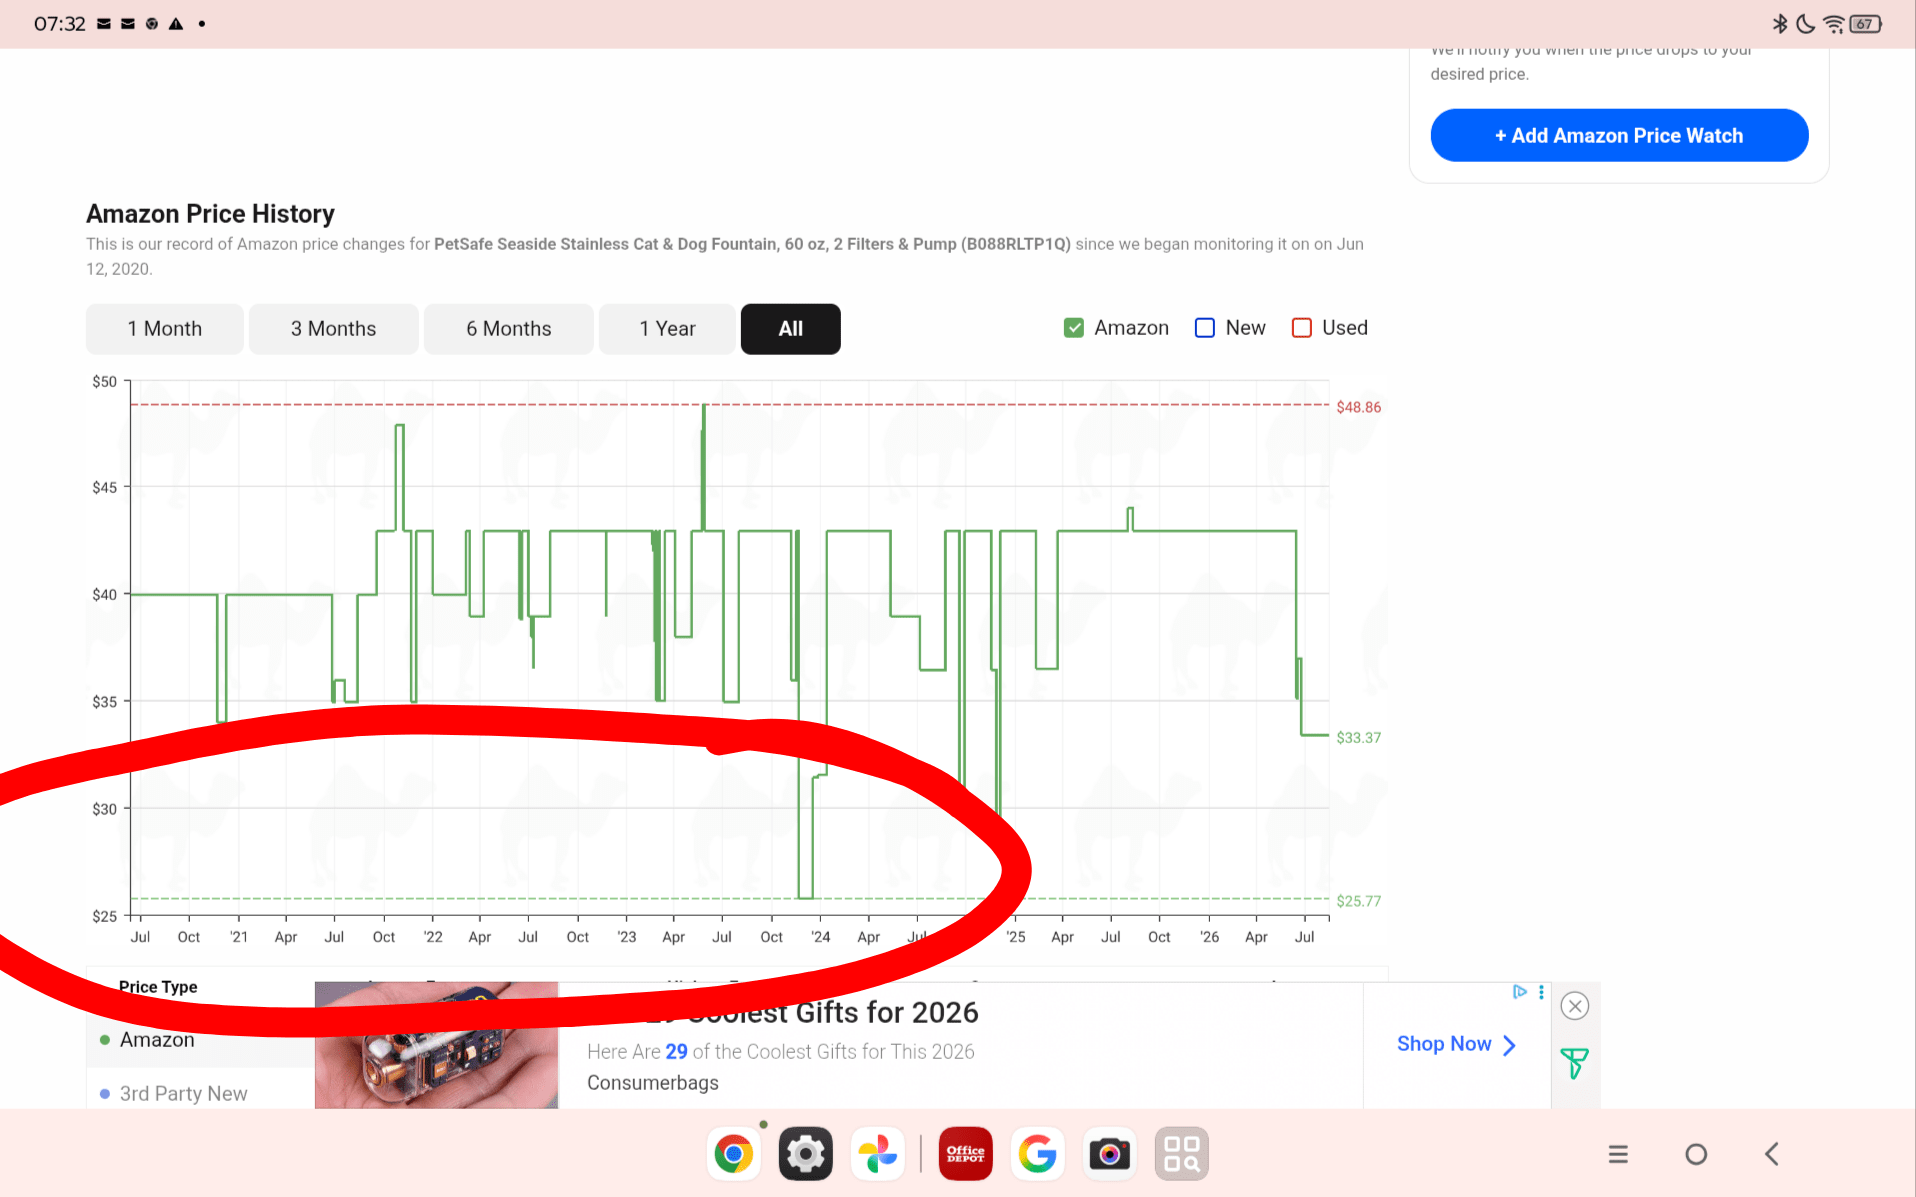The width and height of the screenshot is (1916, 1197).
Task: Tap the battery indicator icon
Action: click(1866, 24)
